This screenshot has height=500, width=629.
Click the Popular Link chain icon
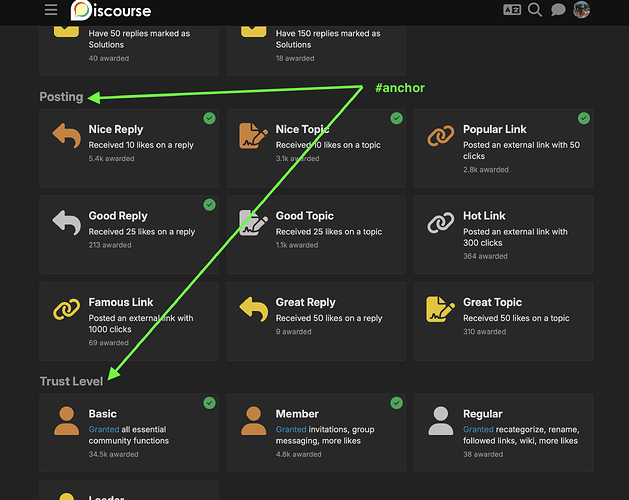440,136
